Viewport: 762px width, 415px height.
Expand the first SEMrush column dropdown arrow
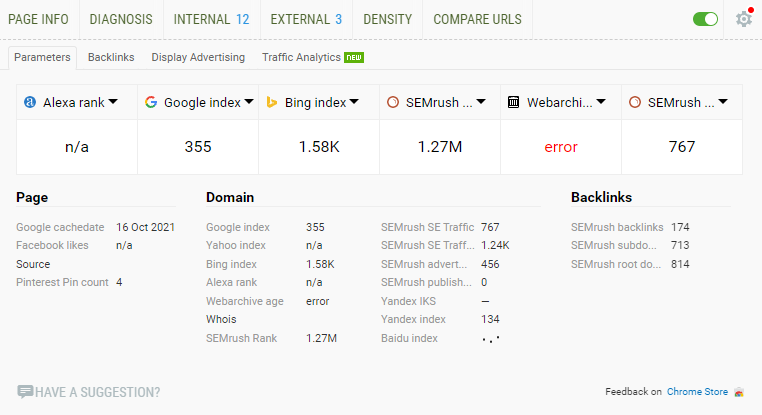point(481,102)
